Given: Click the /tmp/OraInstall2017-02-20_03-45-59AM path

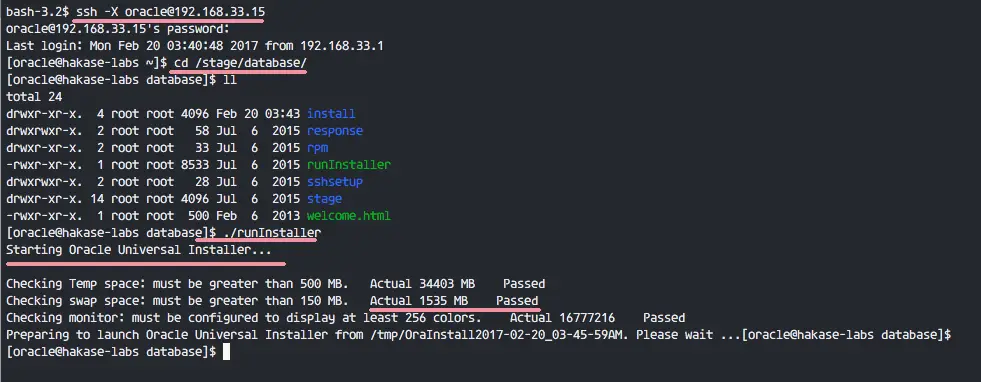Looking at the screenshot, I should coord(496,334).
